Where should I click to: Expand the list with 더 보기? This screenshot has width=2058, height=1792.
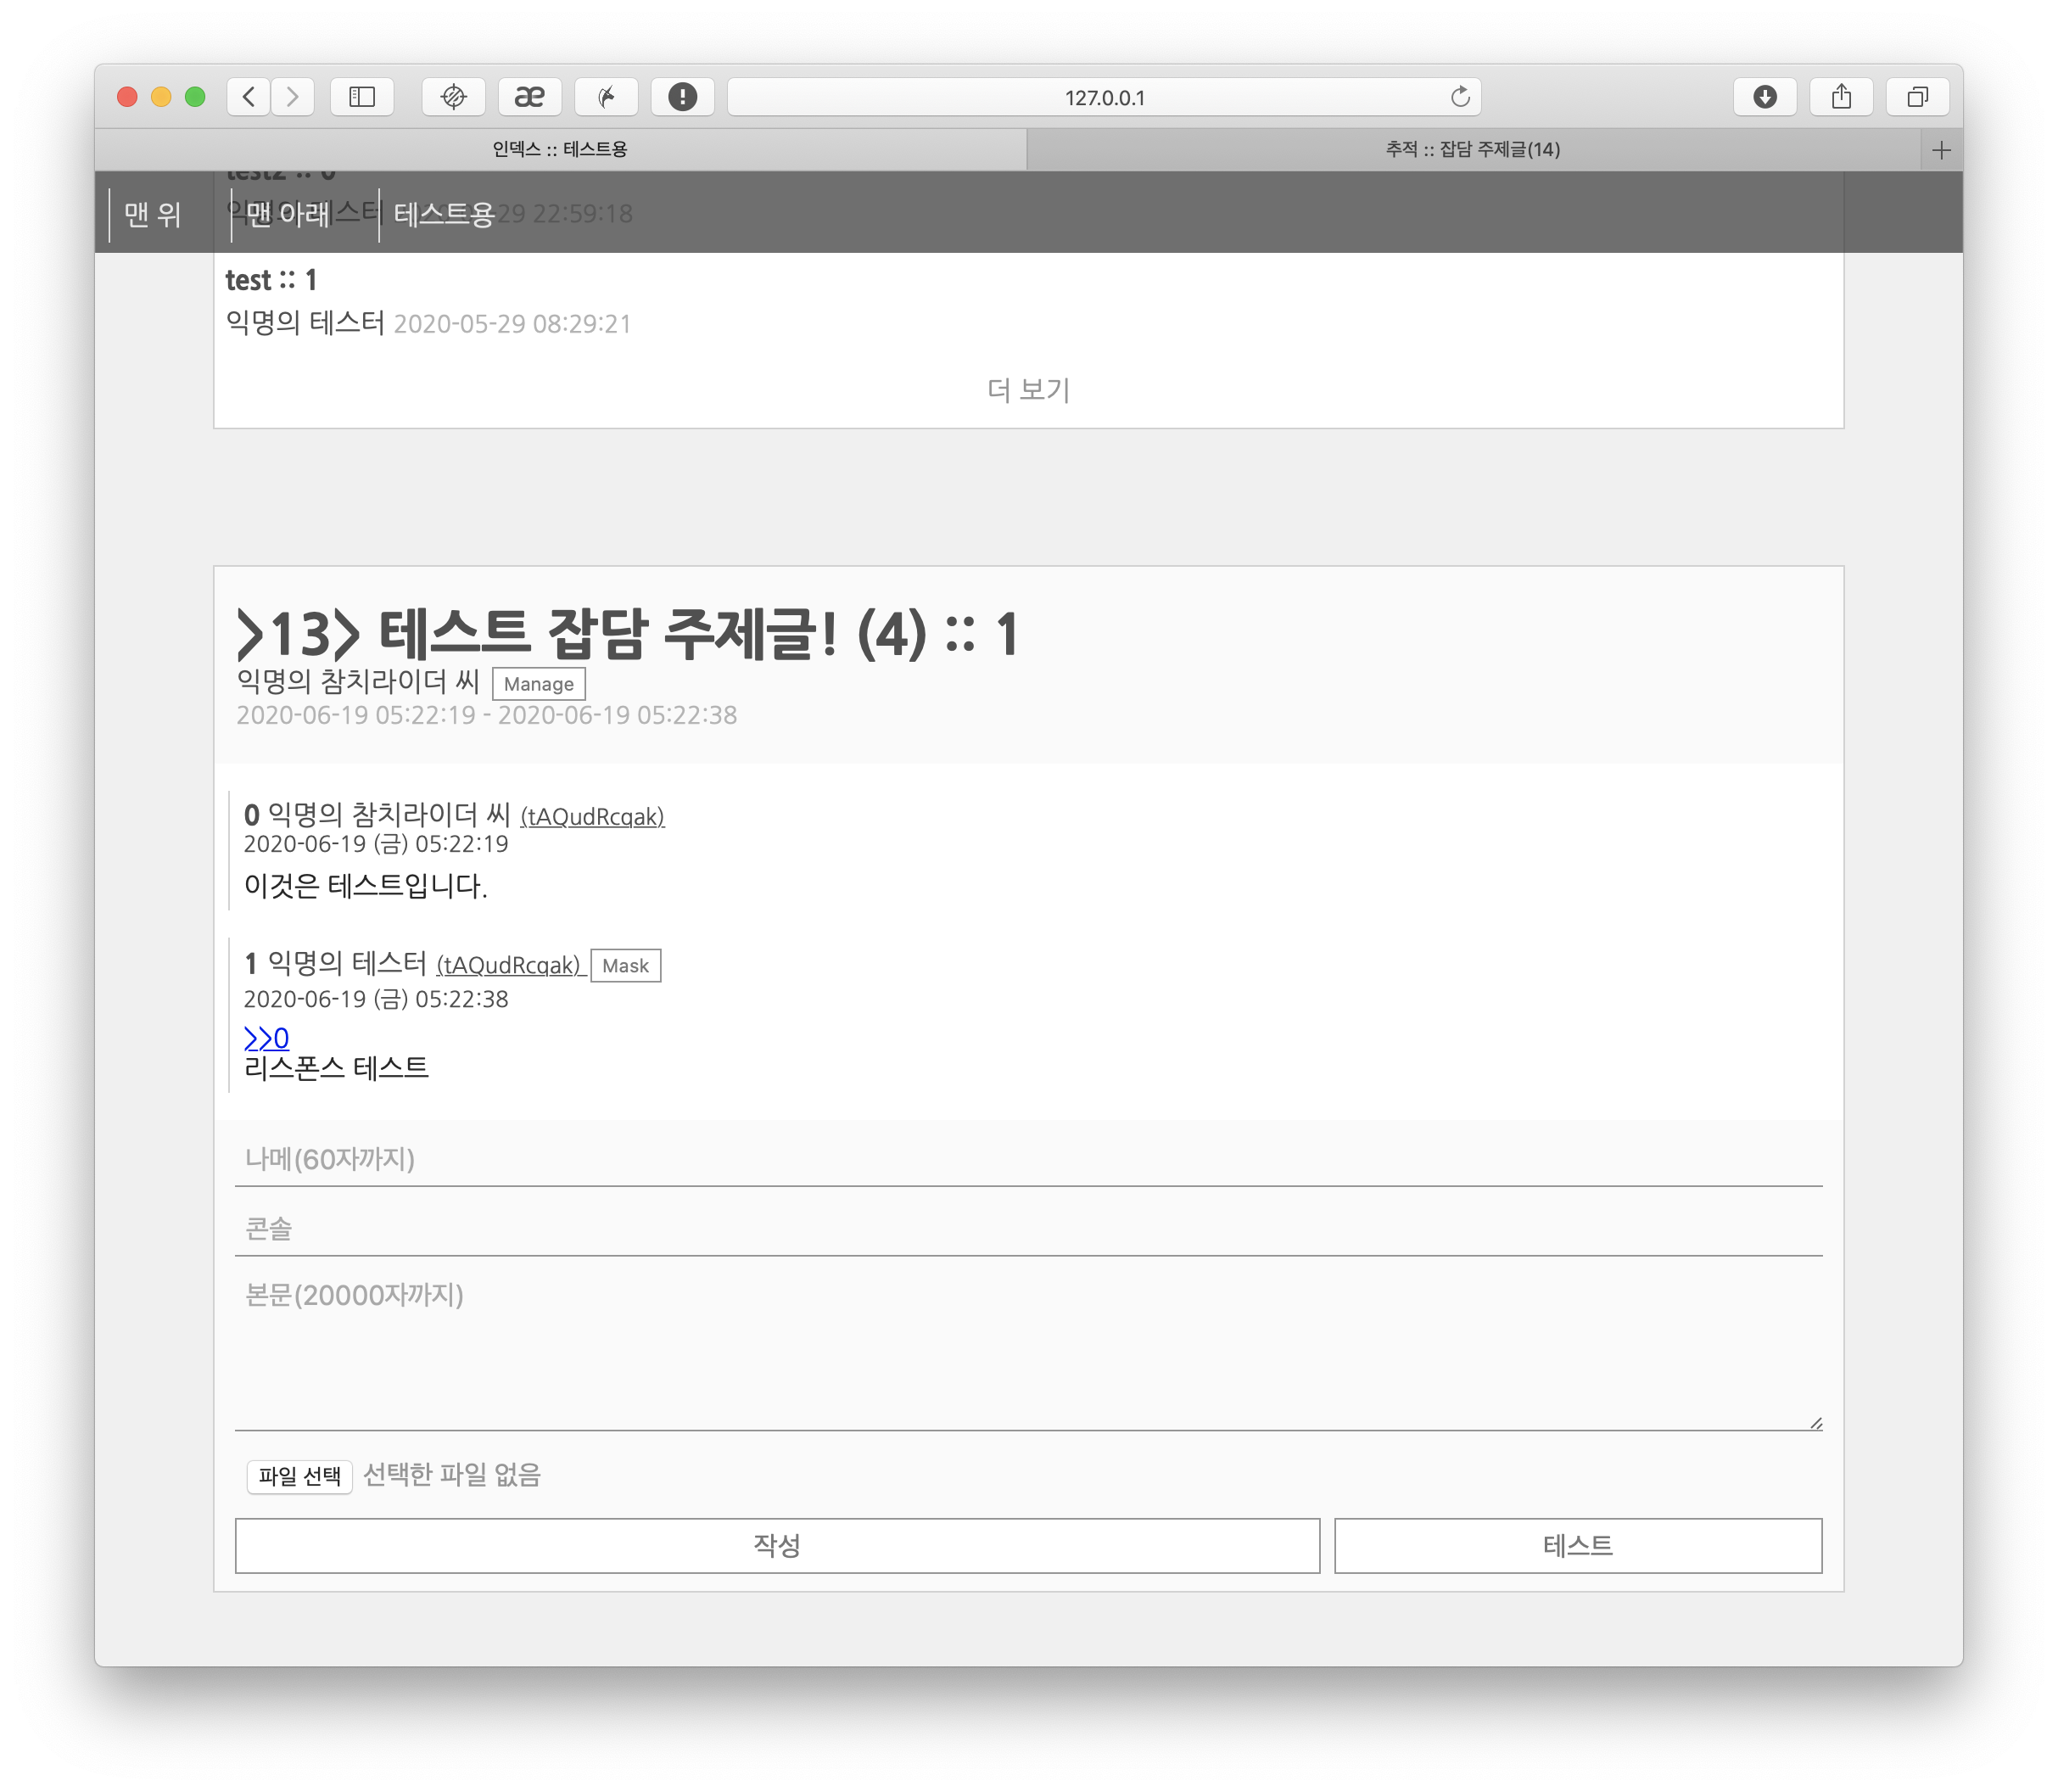1028,390
